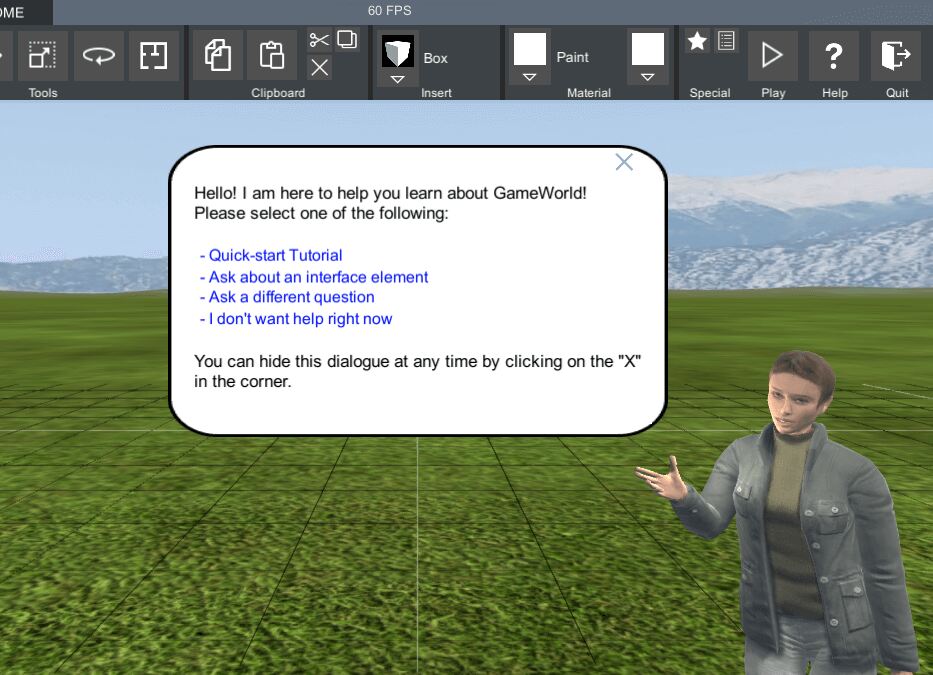This screenshot has width=933, height=675.
Task: Click the Quit exit-door icon
Action: click(x=896, y=55)
